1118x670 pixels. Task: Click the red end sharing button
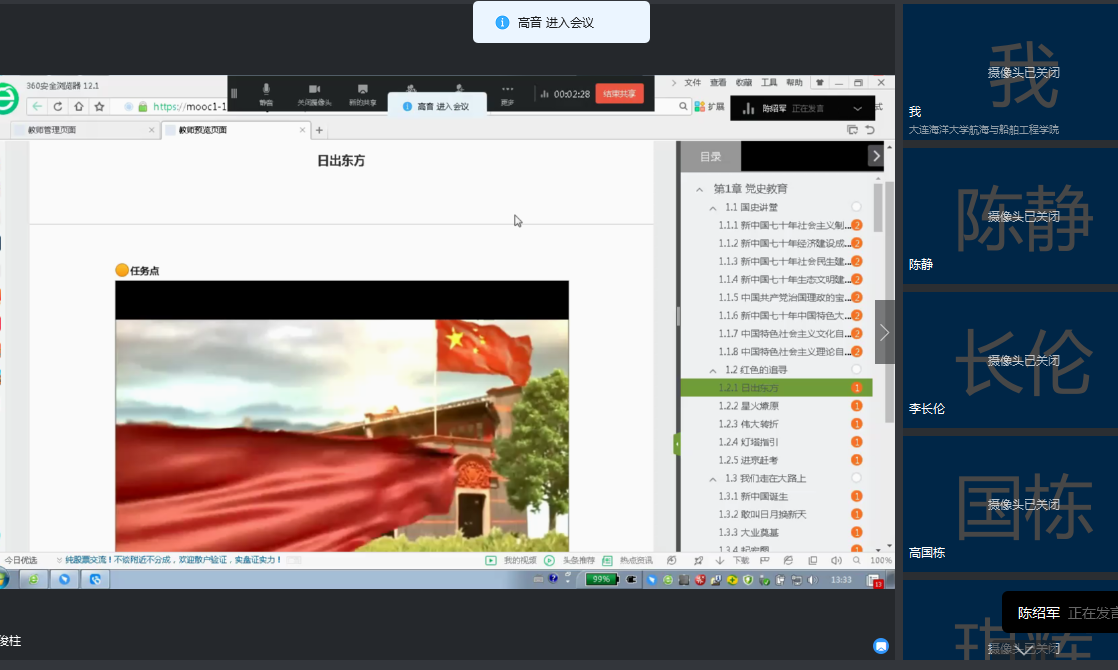click(619, 94)
